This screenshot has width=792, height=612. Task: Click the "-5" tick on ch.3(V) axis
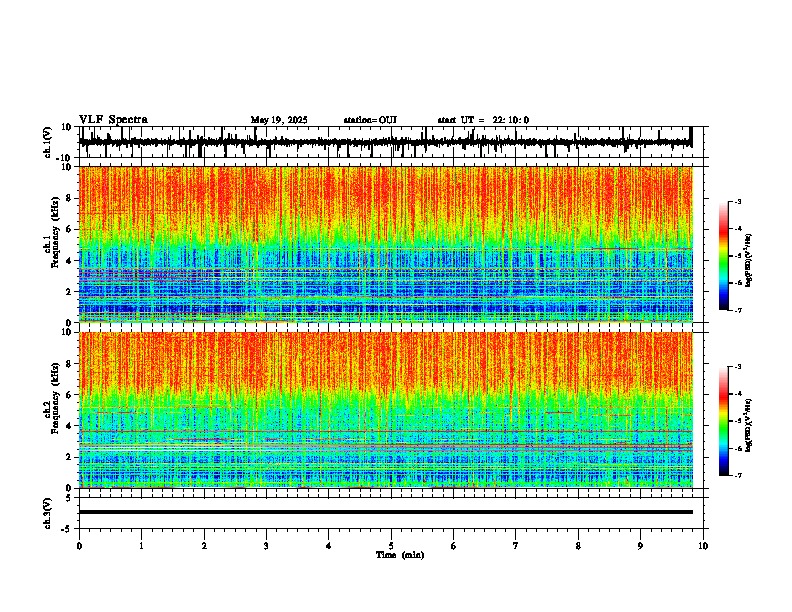(x=67, y=529)
